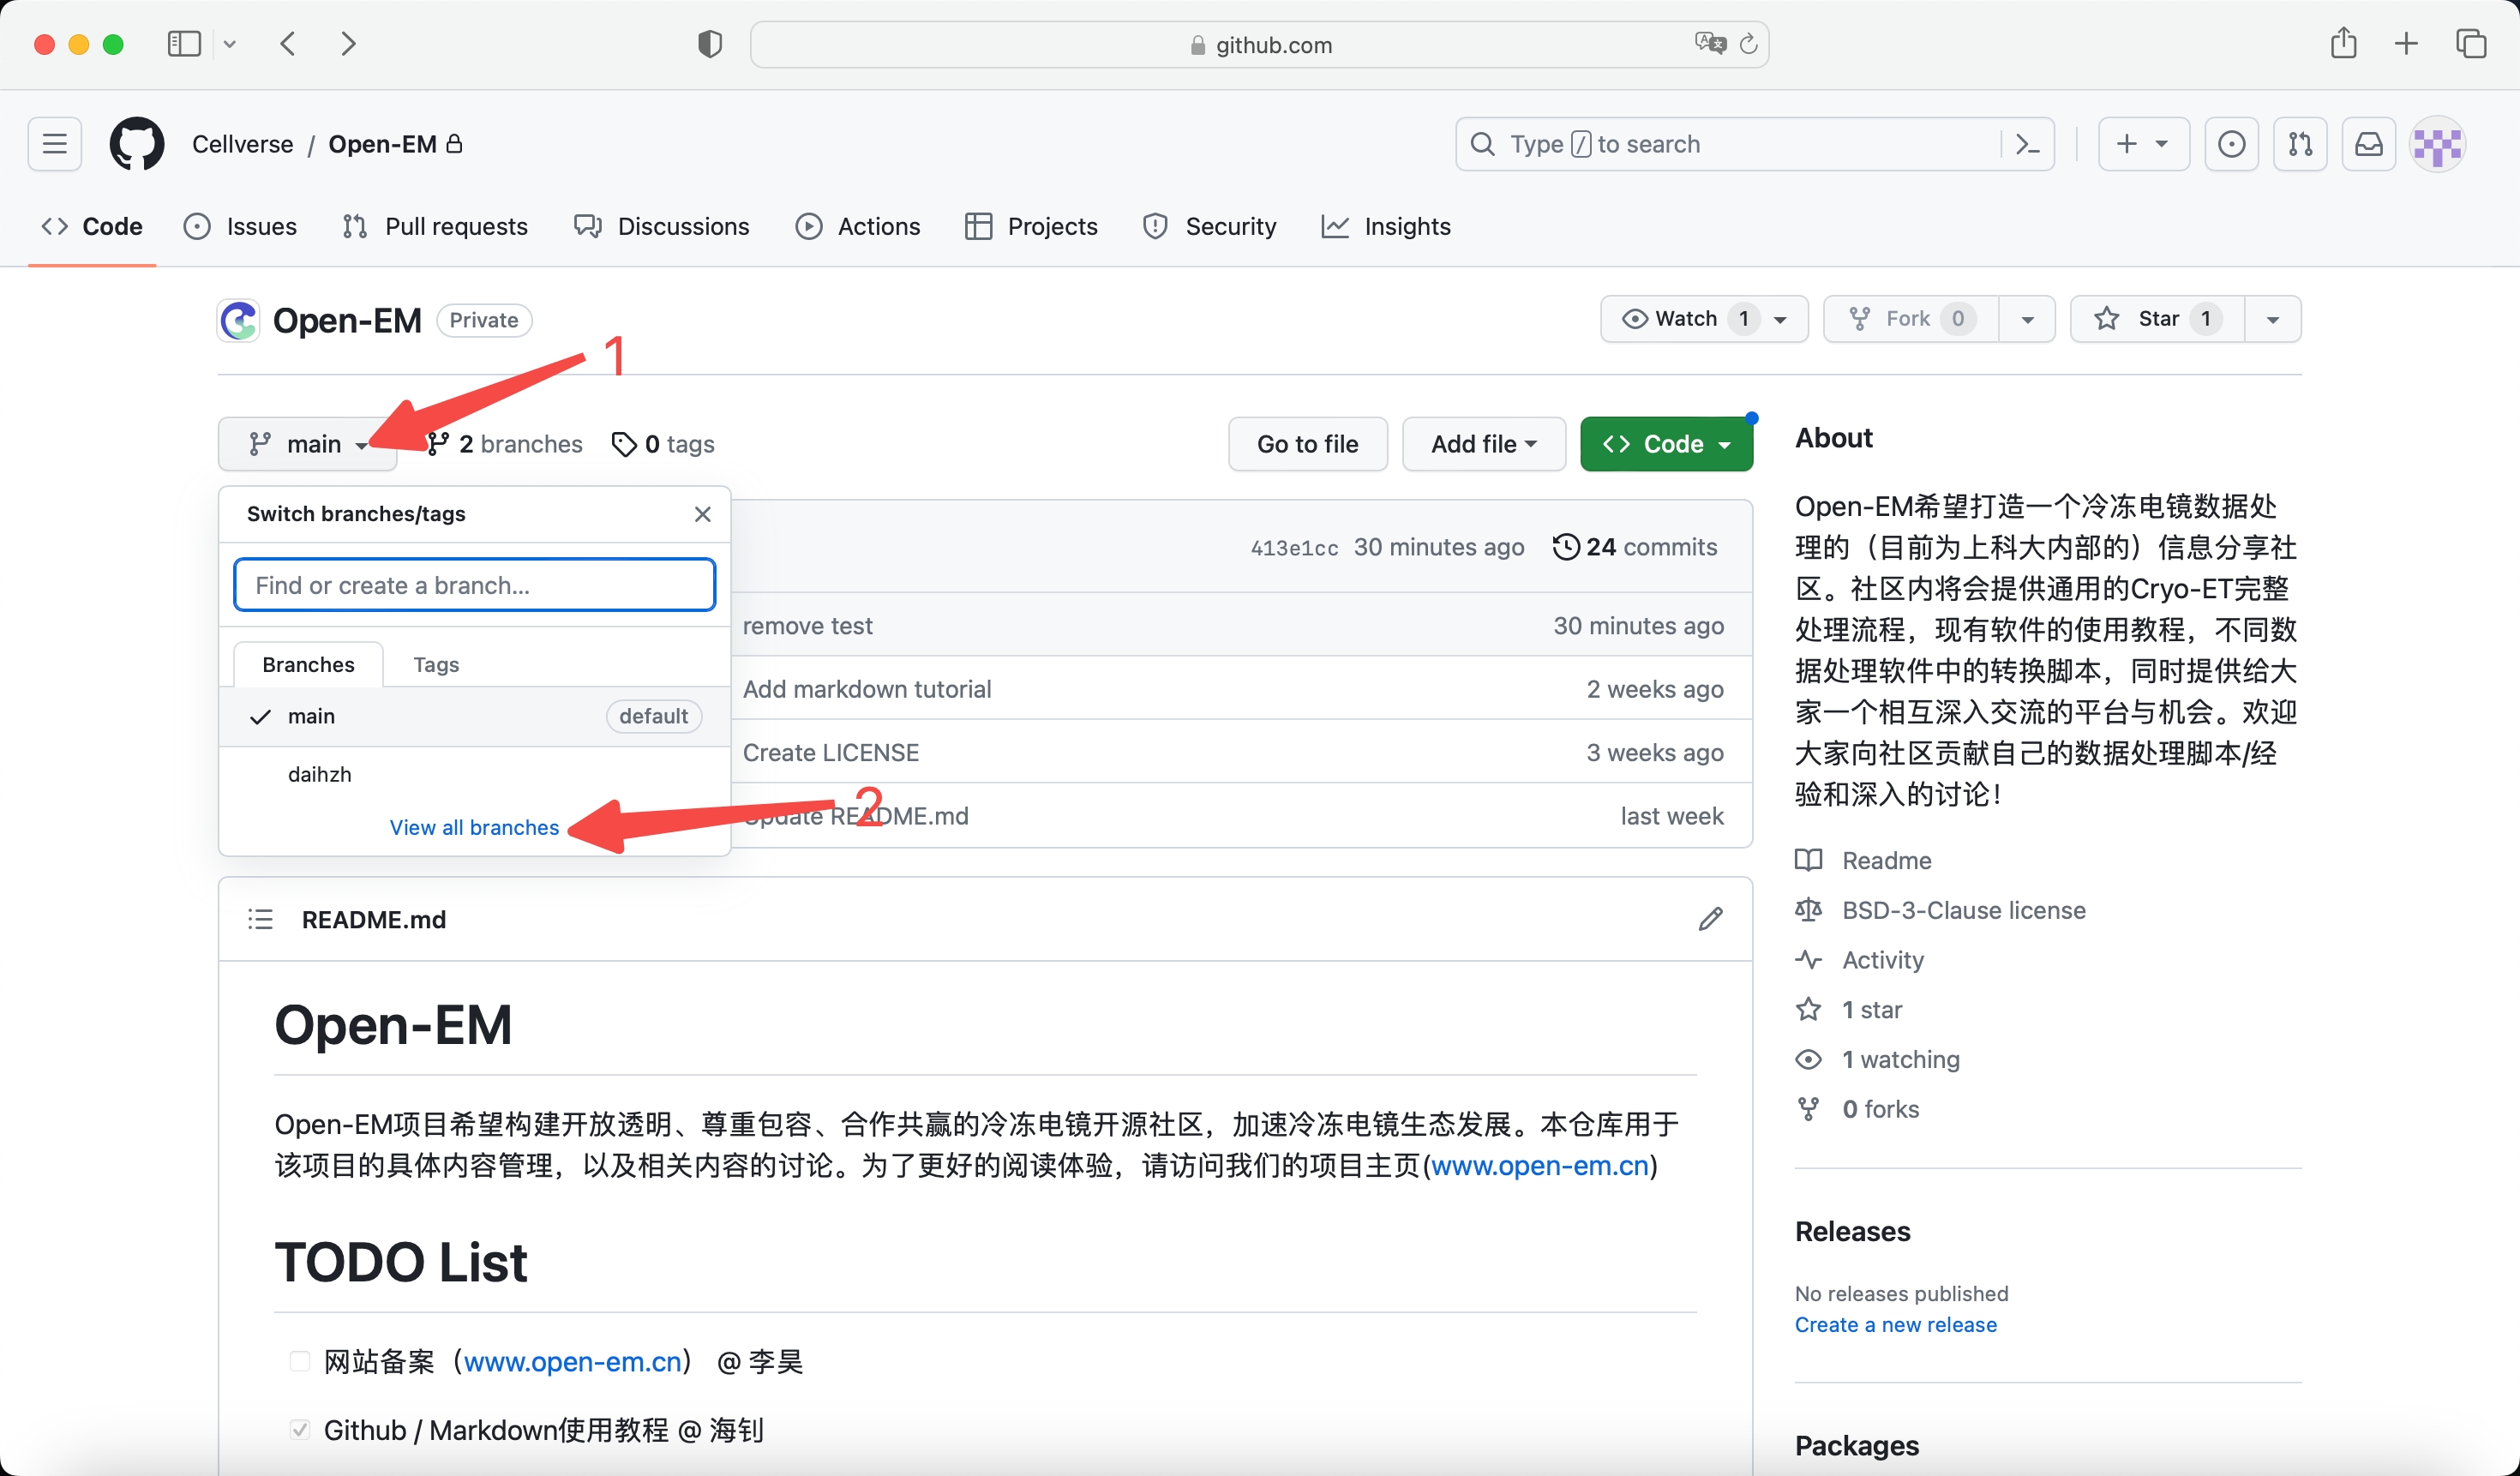
Task: Open the Actions tab
Action: pyautogui.click(x=858, y=226)
